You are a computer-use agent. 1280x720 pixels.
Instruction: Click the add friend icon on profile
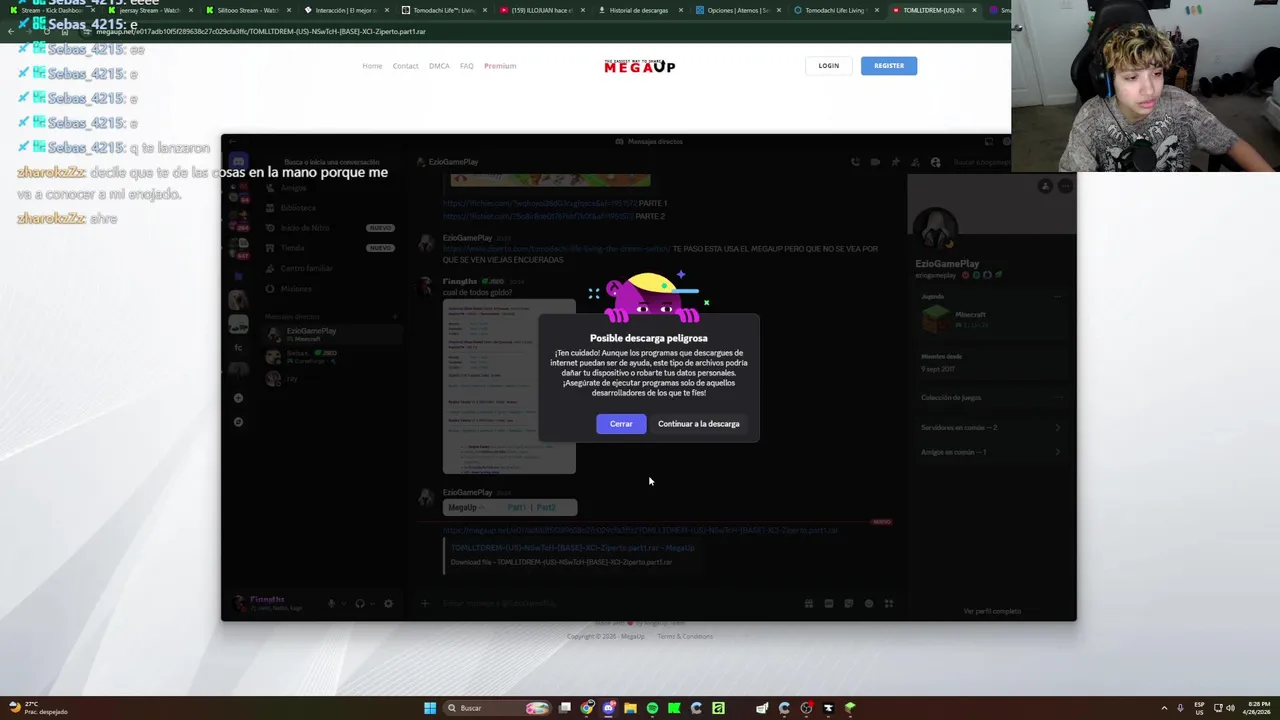click(1045, 186)
